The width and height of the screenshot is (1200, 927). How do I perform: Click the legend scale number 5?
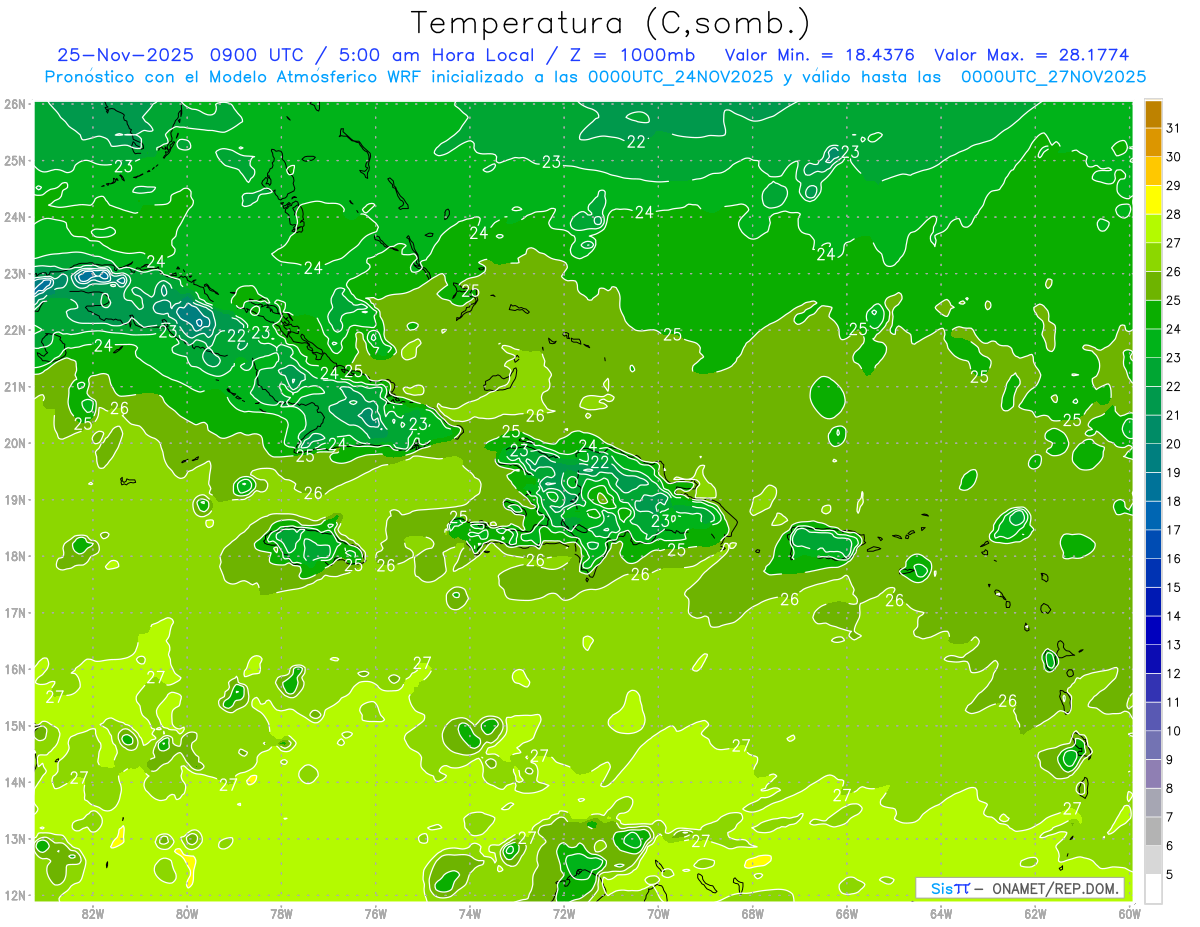coord(1171,875)
